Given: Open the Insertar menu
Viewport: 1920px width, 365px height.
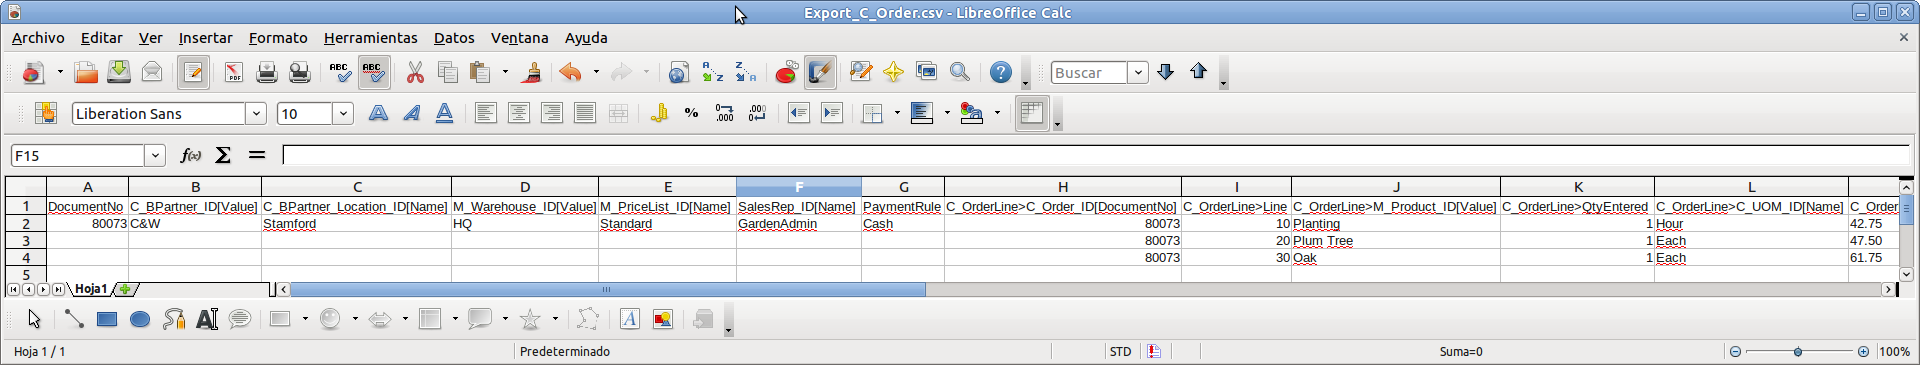Looking at the screenshot, I should click(205, 38).
